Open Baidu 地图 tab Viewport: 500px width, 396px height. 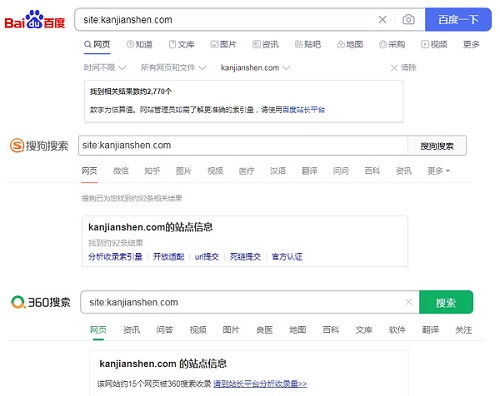pyautogui.click(x=350, y=44)
